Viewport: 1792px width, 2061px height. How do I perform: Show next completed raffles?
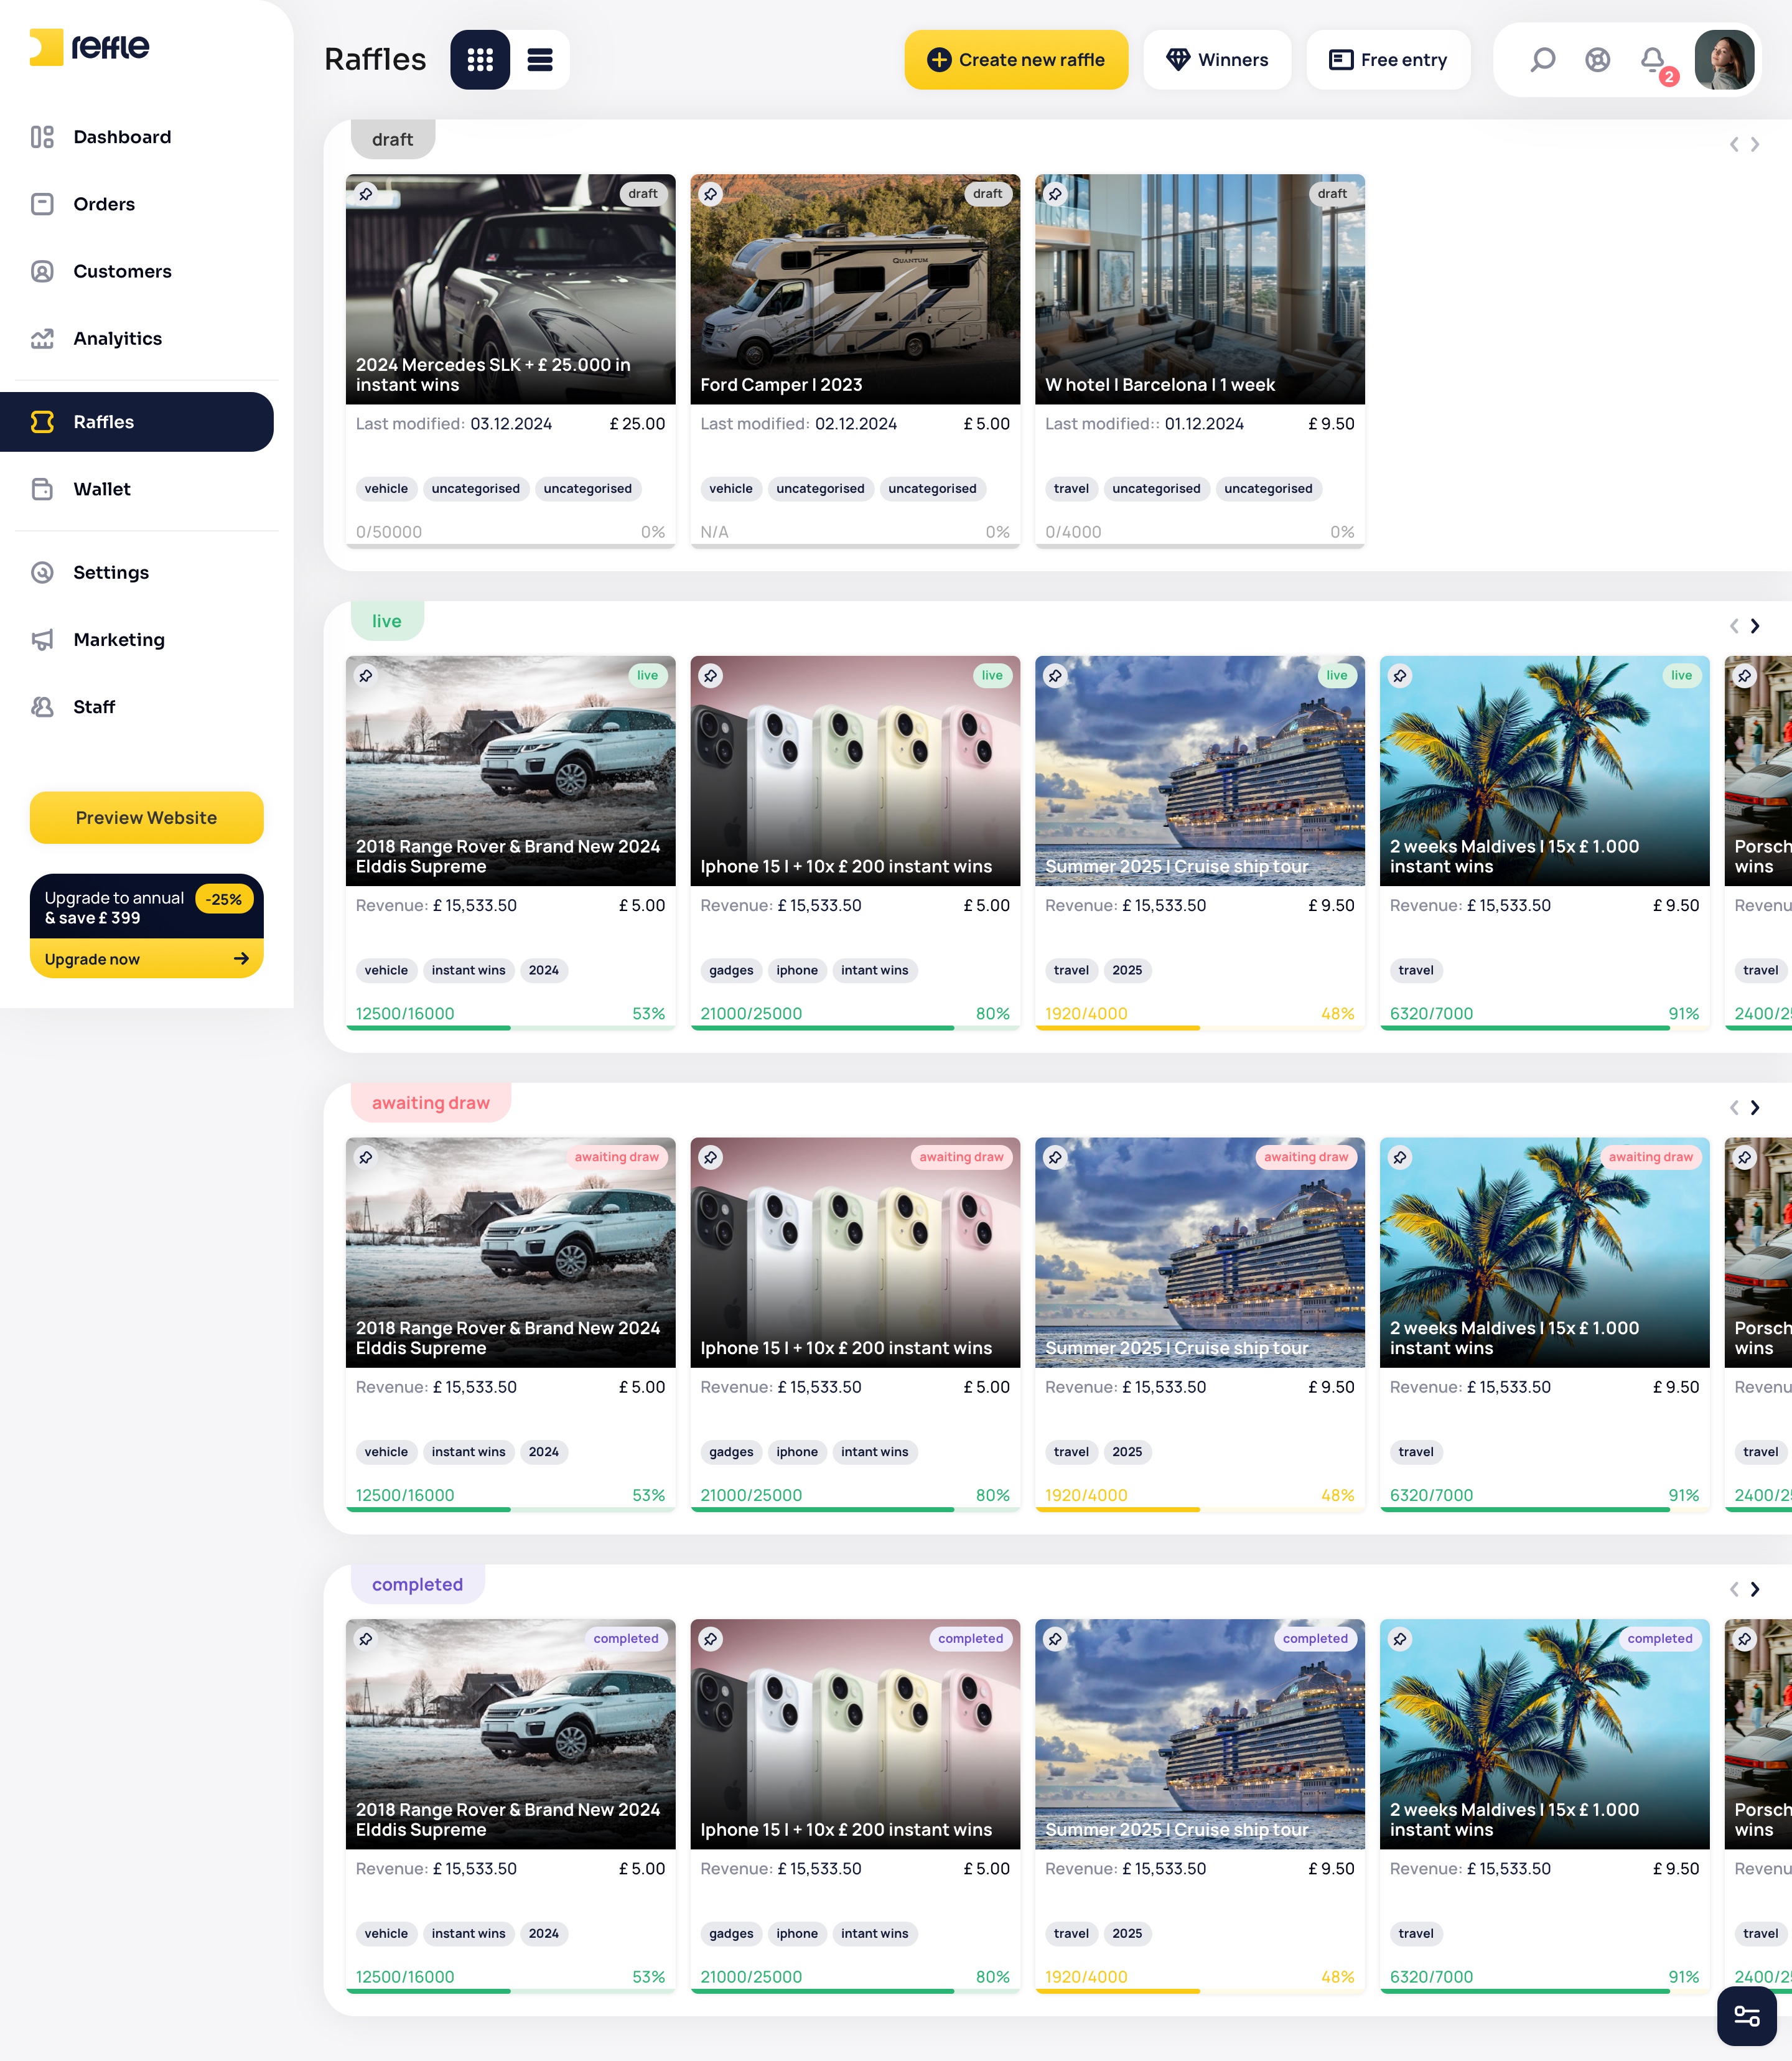[1755, 1590]
